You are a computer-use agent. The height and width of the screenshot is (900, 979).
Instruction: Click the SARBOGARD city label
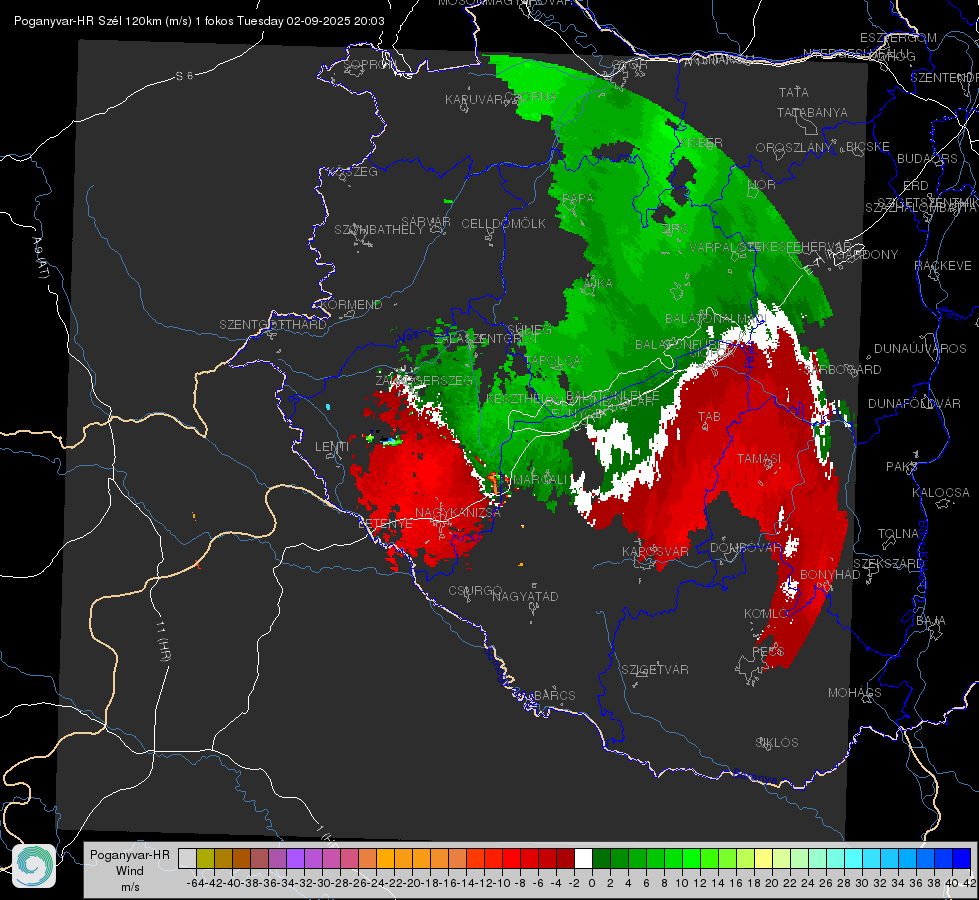[842, 370]
